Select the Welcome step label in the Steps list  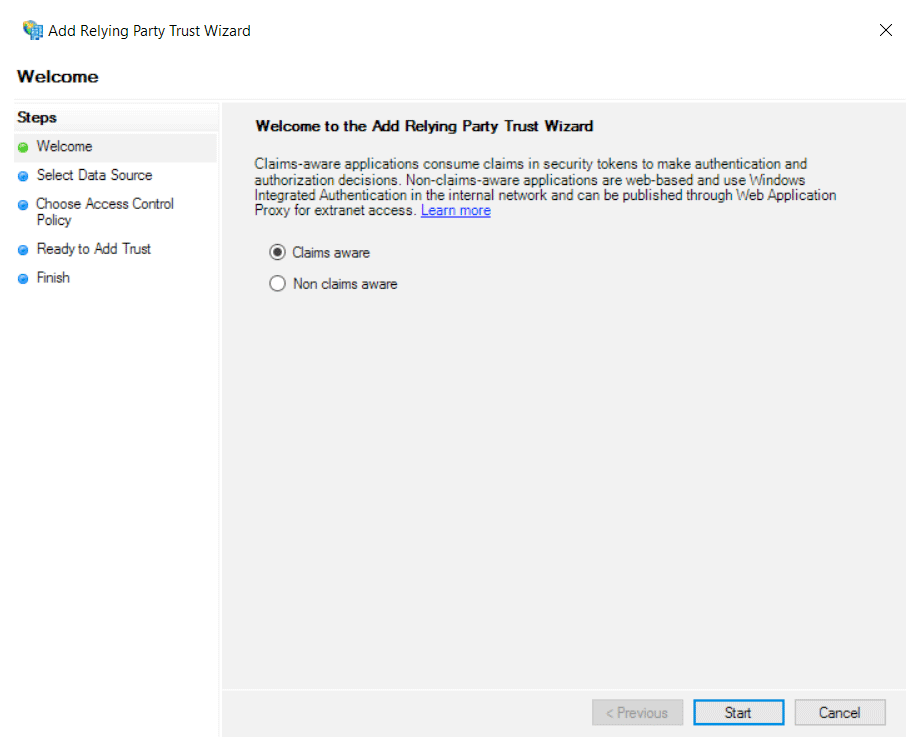(64, 147)
